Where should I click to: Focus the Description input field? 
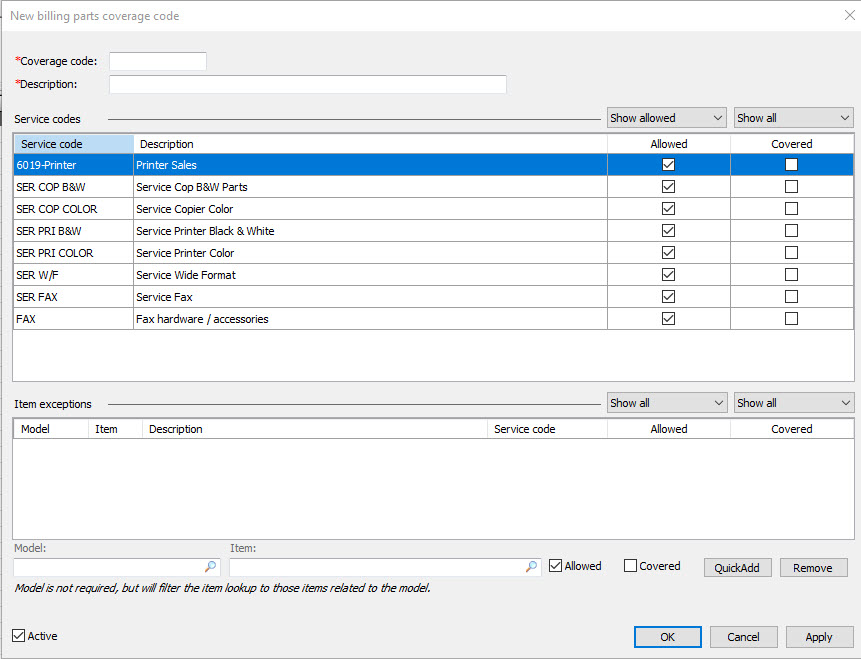(x=308, y=85)
